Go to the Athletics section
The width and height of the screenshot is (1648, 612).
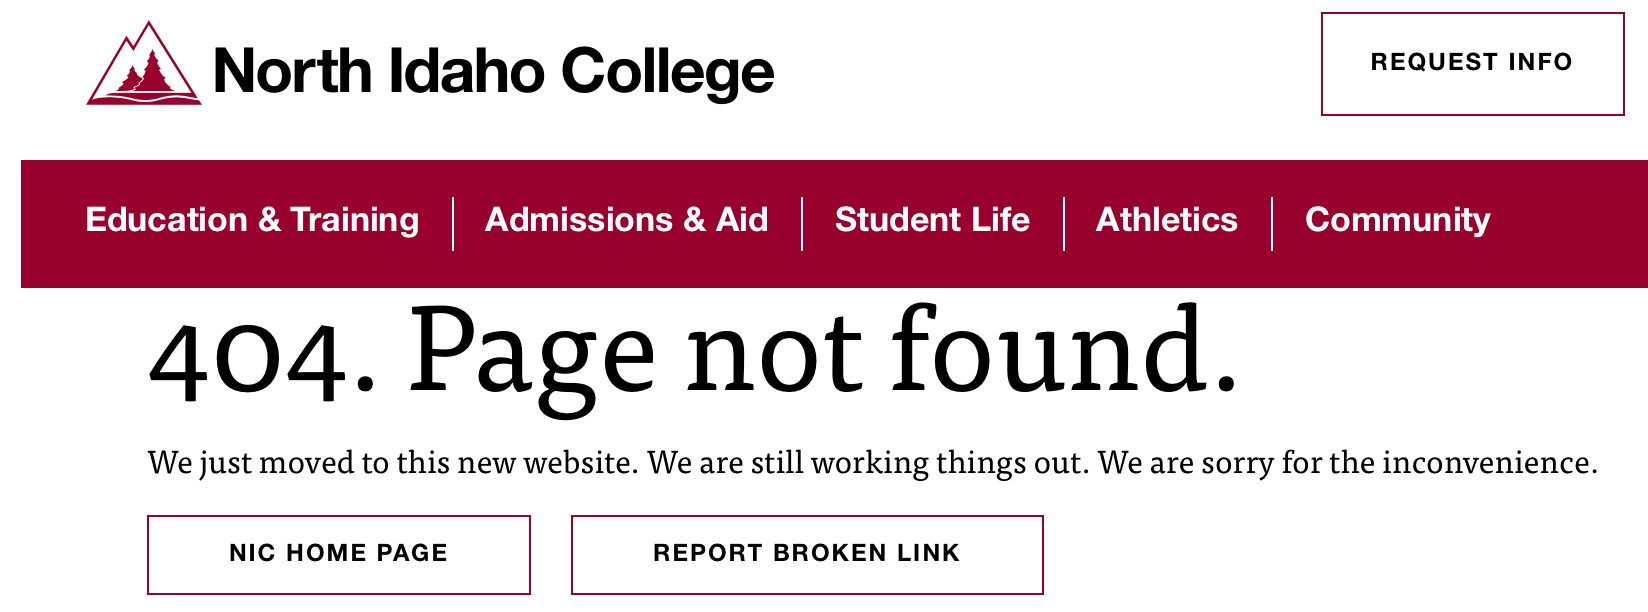coord(1166,220)
